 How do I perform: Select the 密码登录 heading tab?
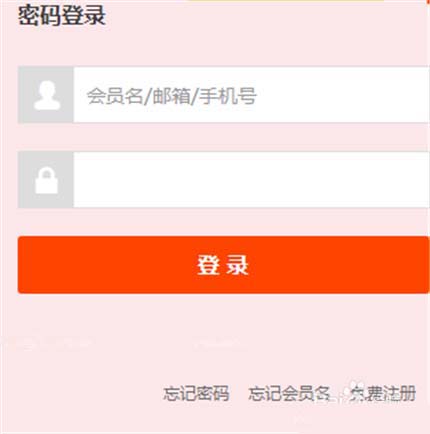[x=62, y=15]
